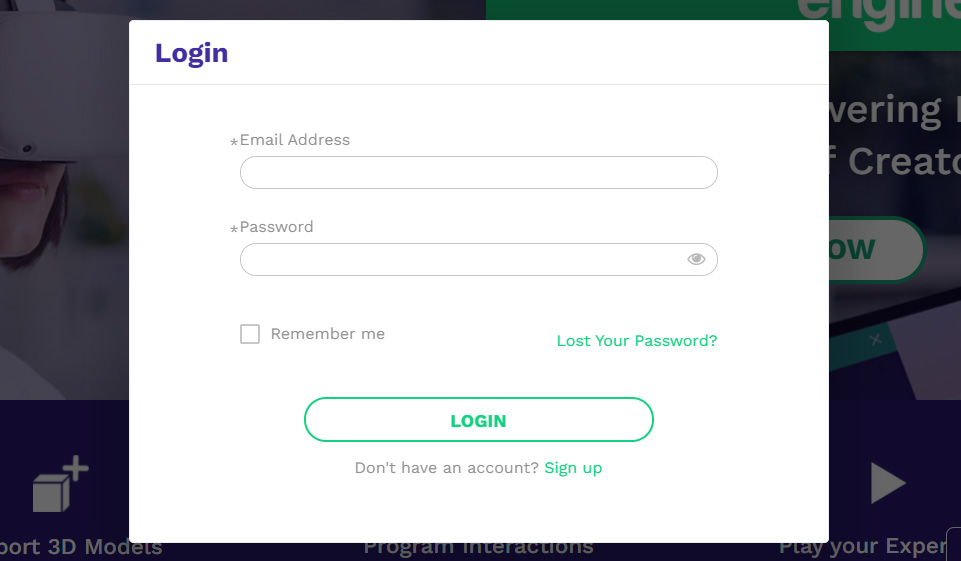Follow the Sign up link
Image resolution: width=961 pixels, height=561 pixels.
coord(573,468)
